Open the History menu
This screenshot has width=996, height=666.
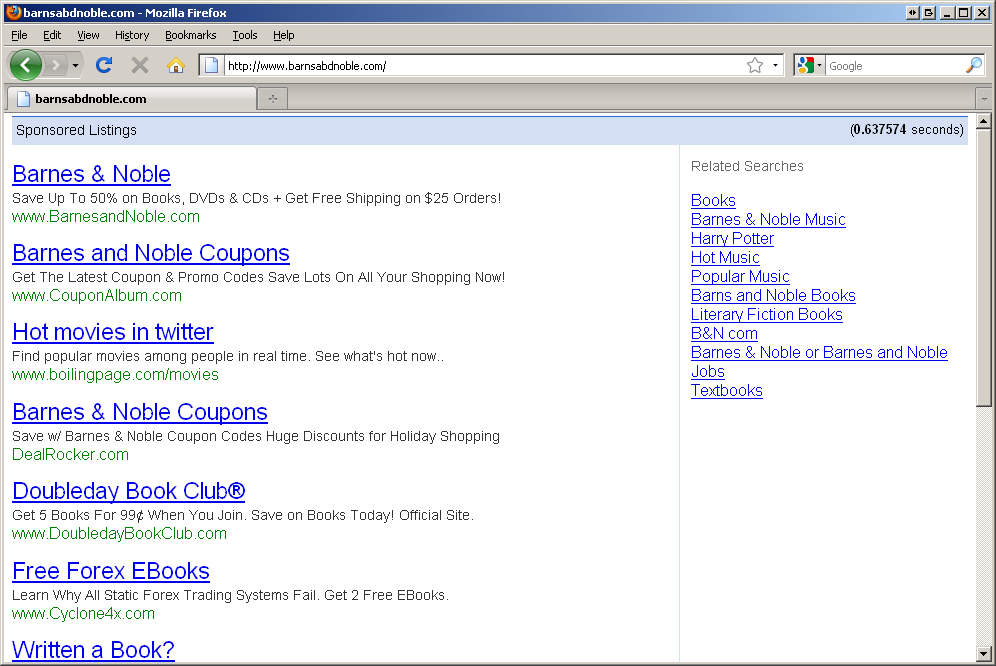(x=131, y=35)
